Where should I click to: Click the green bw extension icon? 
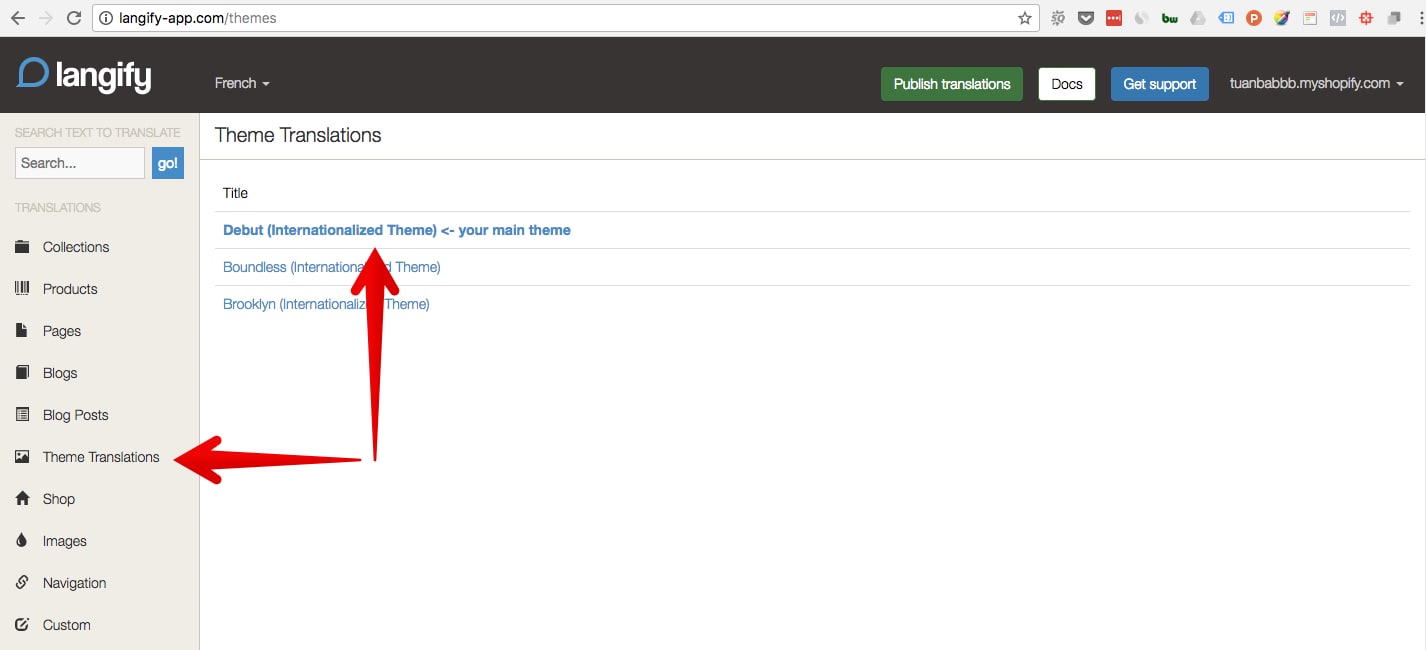pos(1169,18)
